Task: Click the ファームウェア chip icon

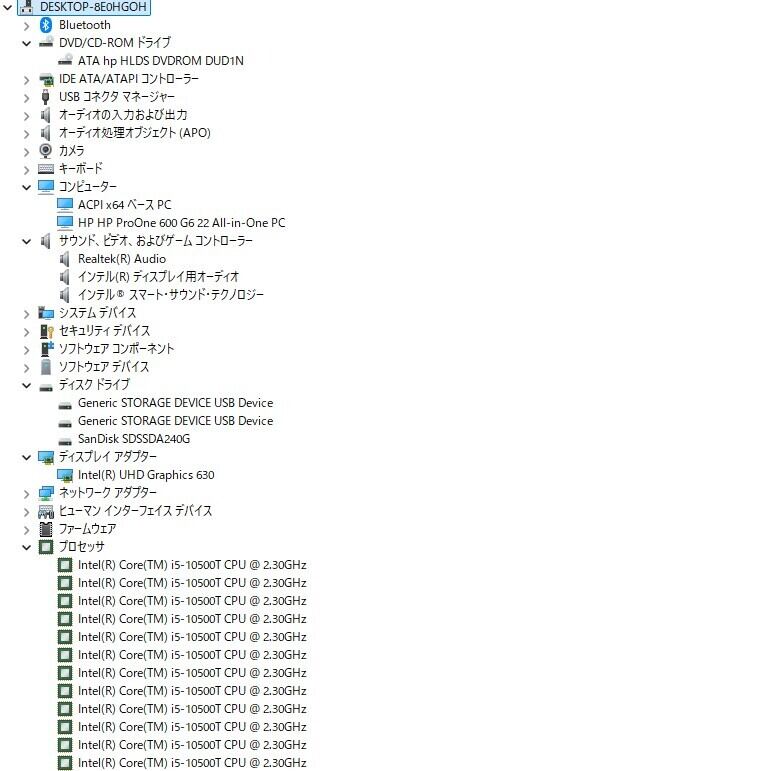Action: coord(46,529)
